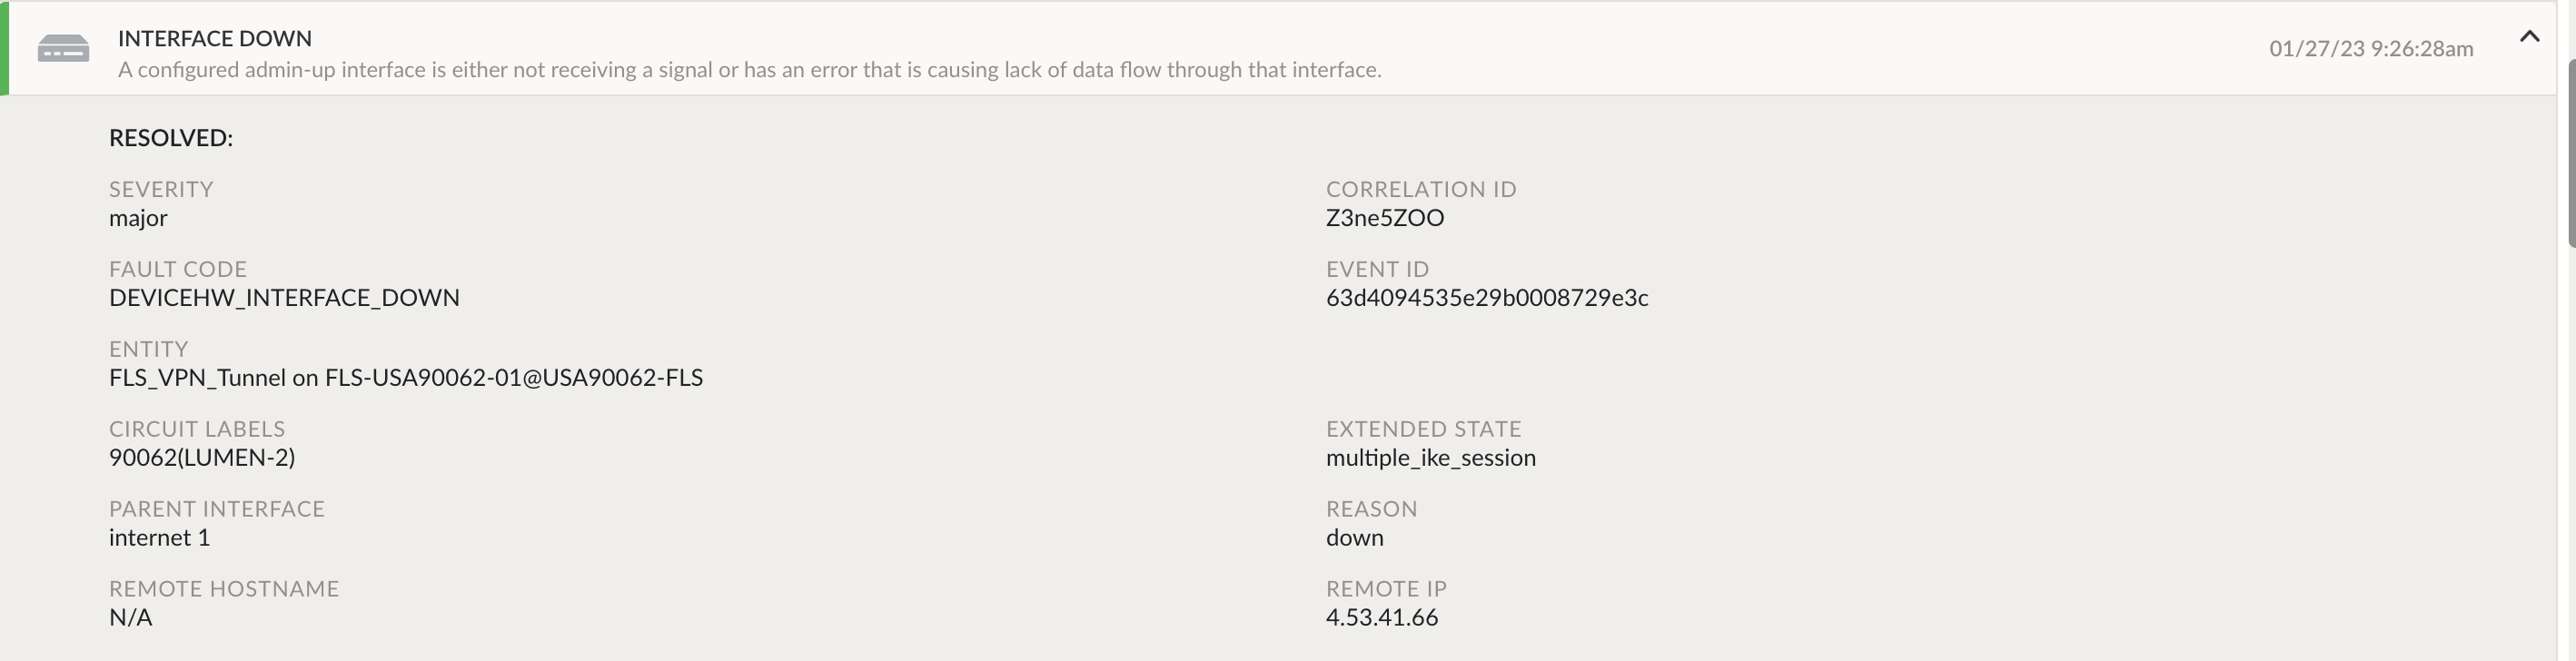Click the remote IP 4.53.41.66

pyautogui.click(x=1381, y=618)
